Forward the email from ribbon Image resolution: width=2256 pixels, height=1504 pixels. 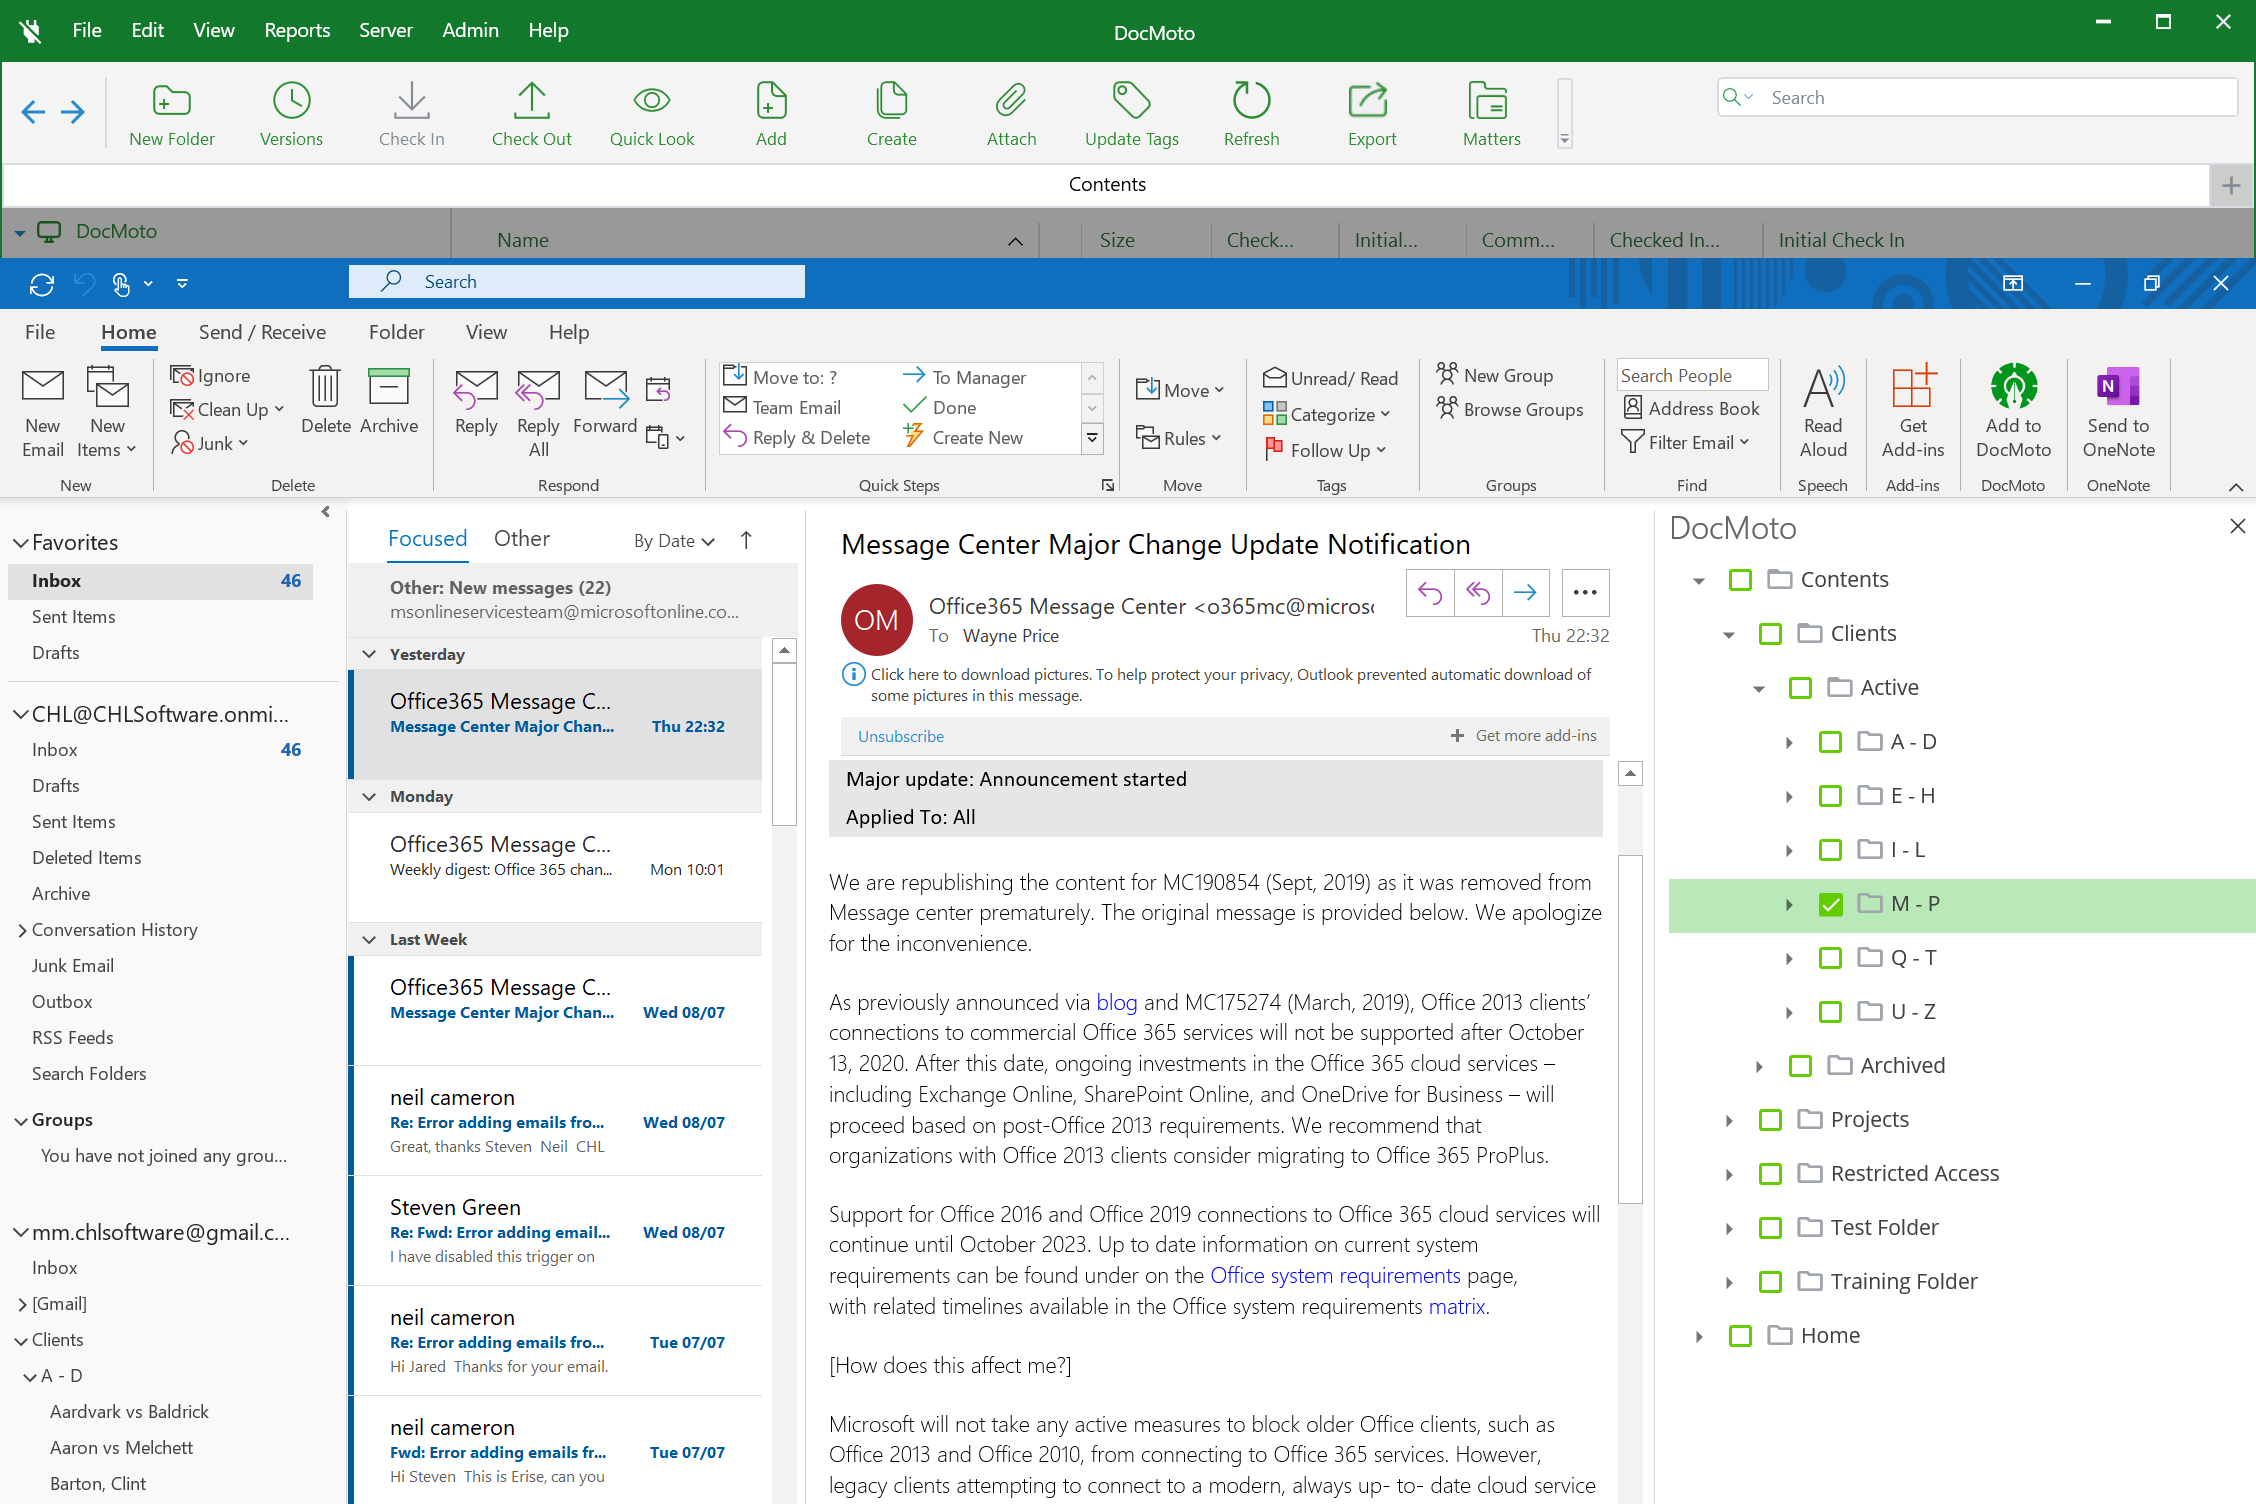click(x=605, y=401)
